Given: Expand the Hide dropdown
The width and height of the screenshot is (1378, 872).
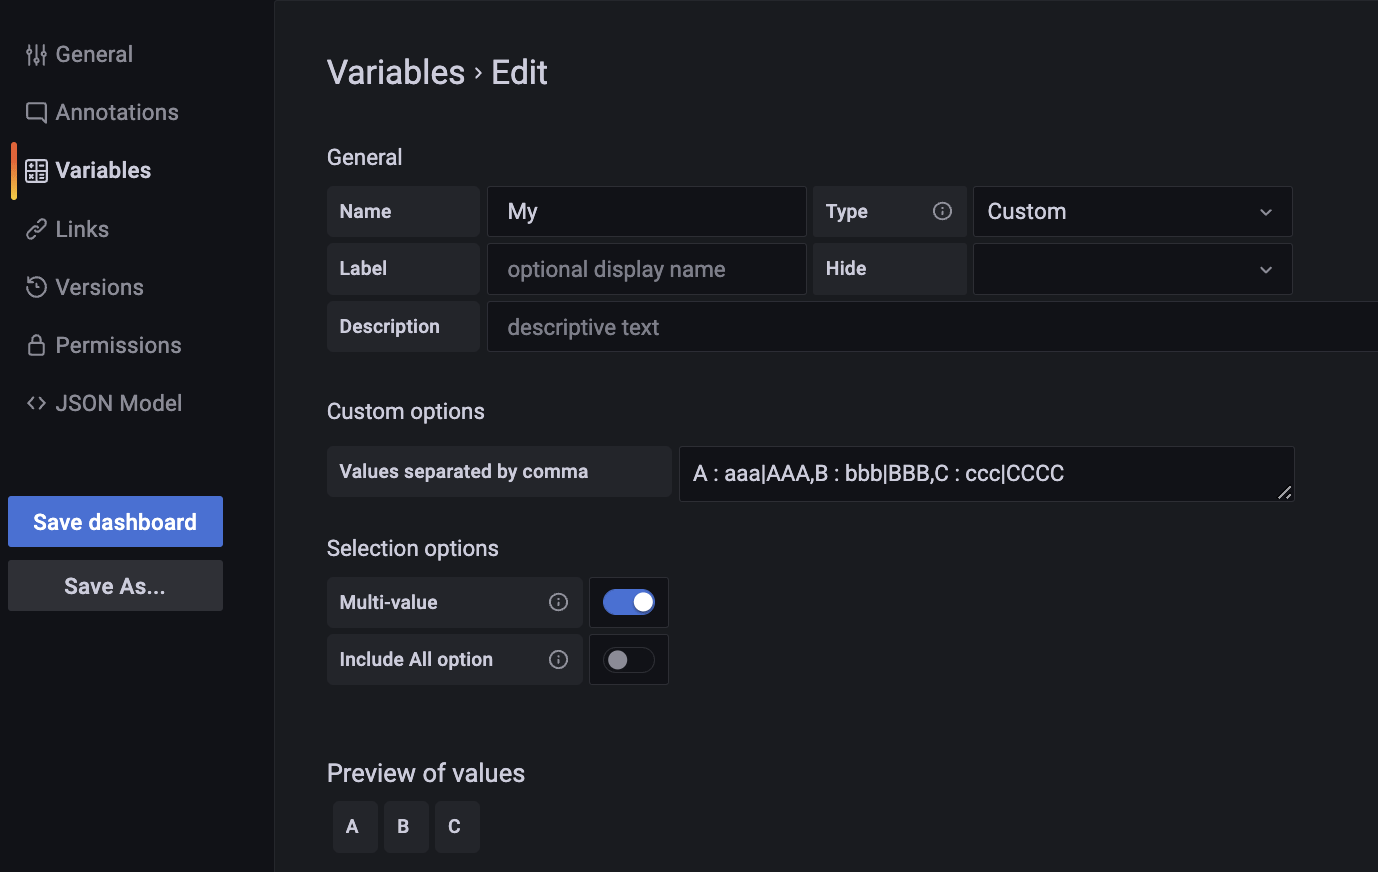Looking at the screenshot, I should (x=1132, y=269).
